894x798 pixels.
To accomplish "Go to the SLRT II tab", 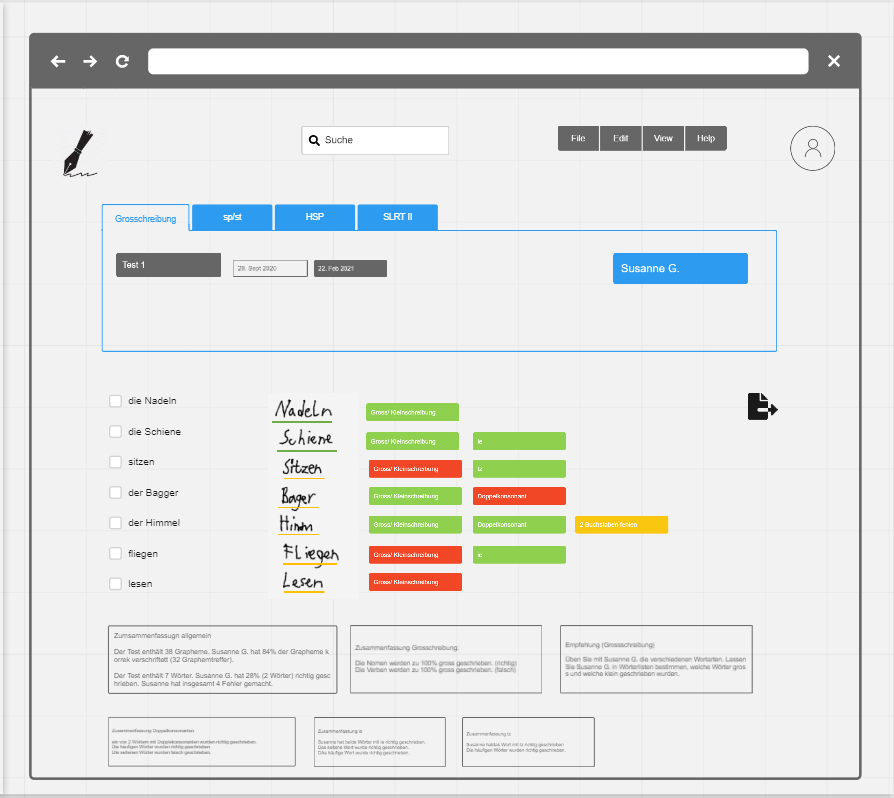I will pyautogui.click(x=397, y=217).
